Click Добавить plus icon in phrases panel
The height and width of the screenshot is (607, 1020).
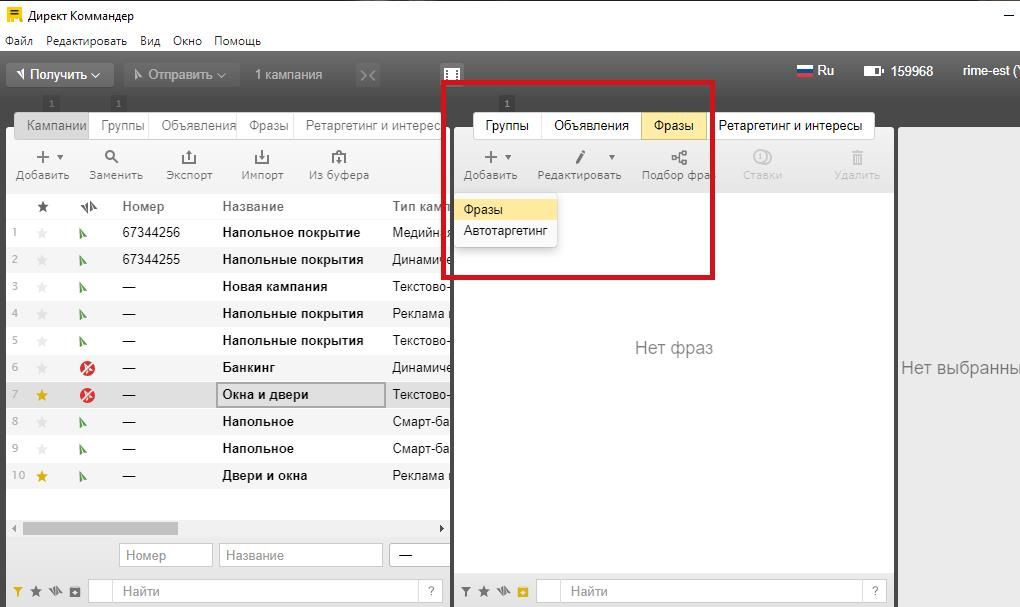[491, 157]
